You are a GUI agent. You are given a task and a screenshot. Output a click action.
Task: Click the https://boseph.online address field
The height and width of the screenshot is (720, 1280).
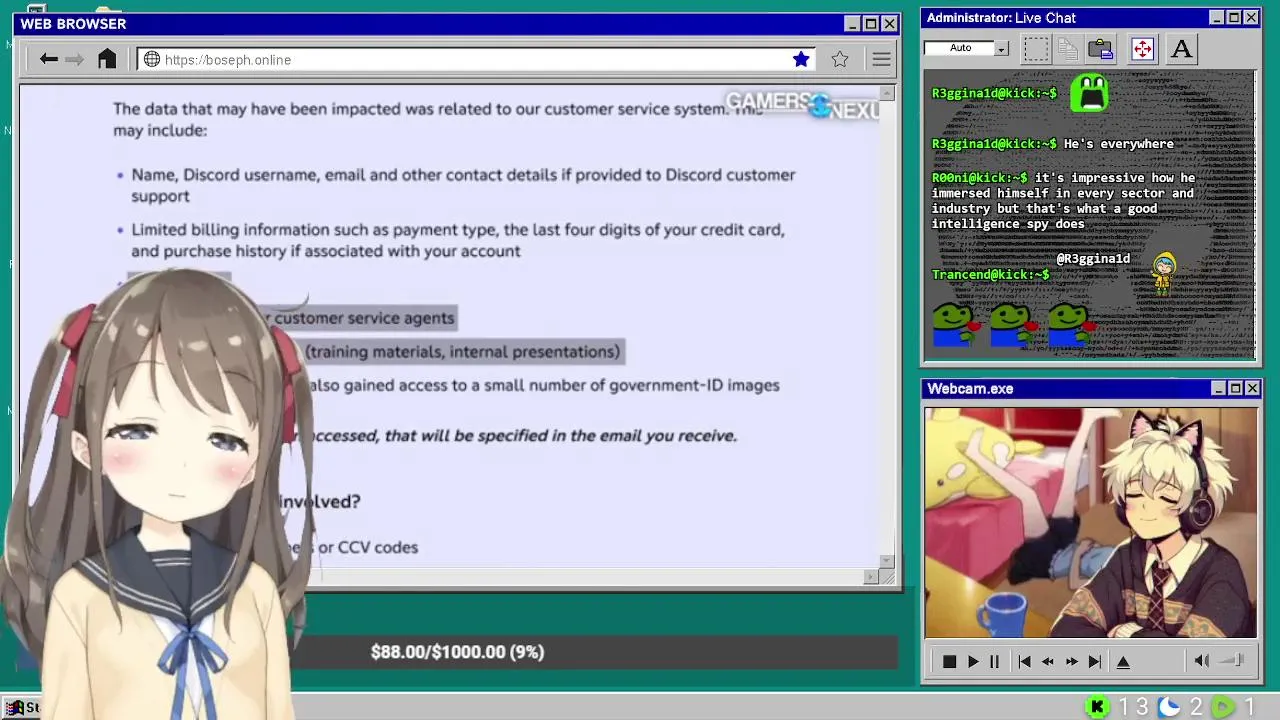click(x=476, y=59)
